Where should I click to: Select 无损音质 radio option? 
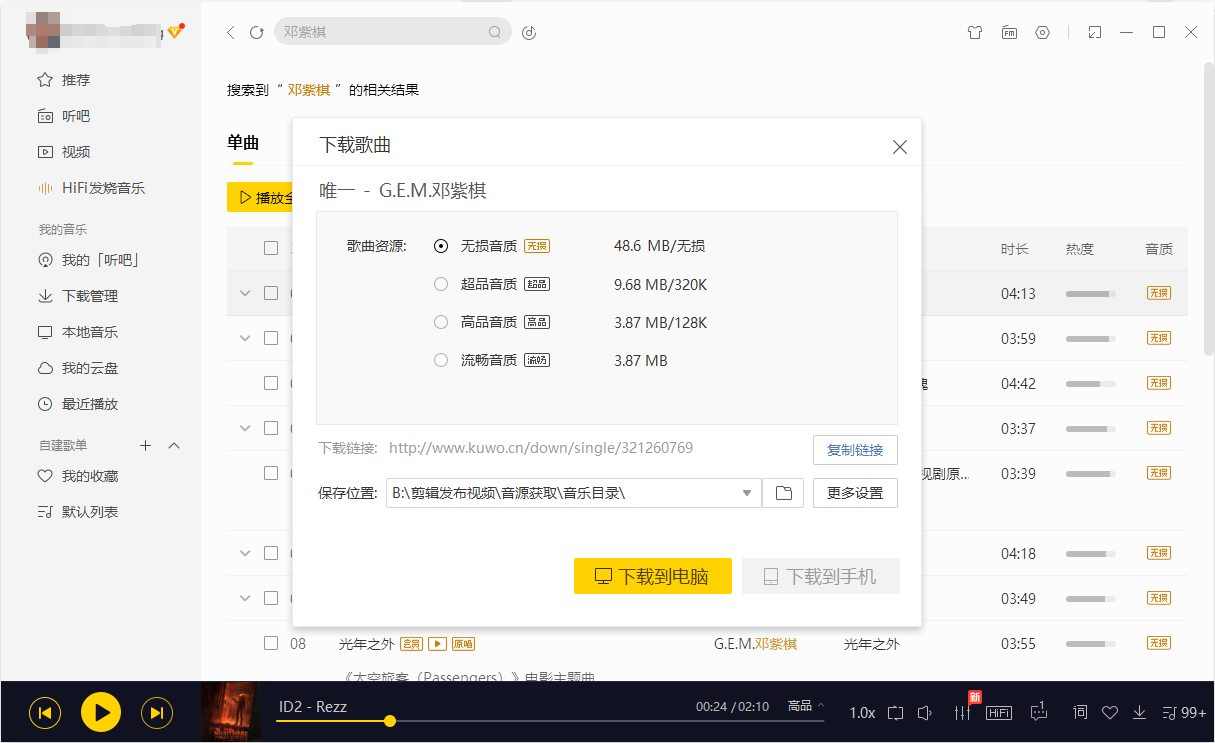coord(441,246)
